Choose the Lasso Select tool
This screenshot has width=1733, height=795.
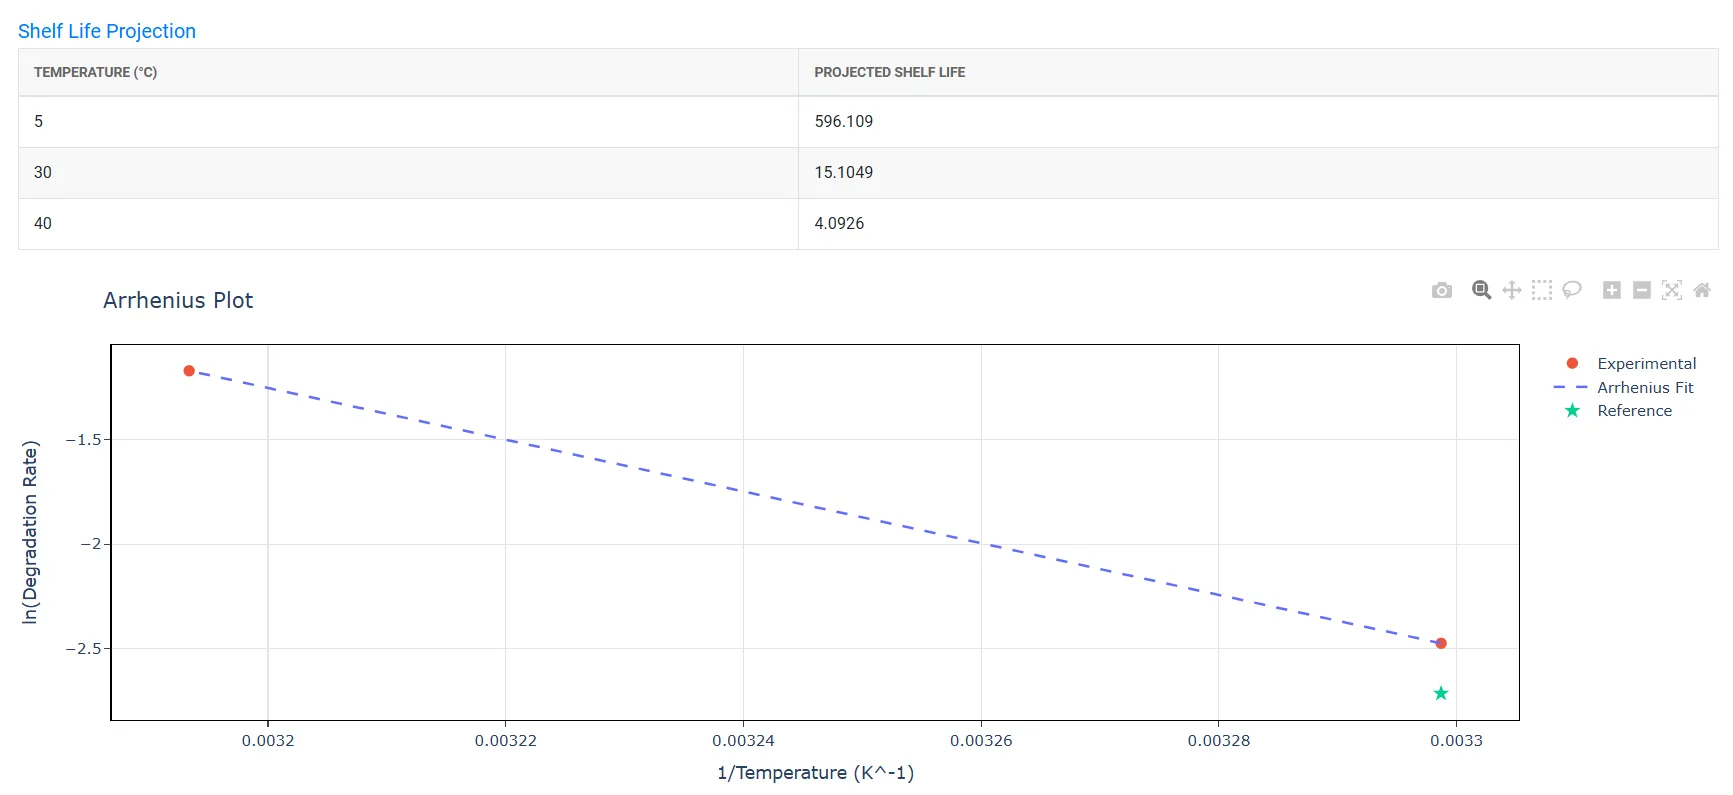pos(1571,290)
